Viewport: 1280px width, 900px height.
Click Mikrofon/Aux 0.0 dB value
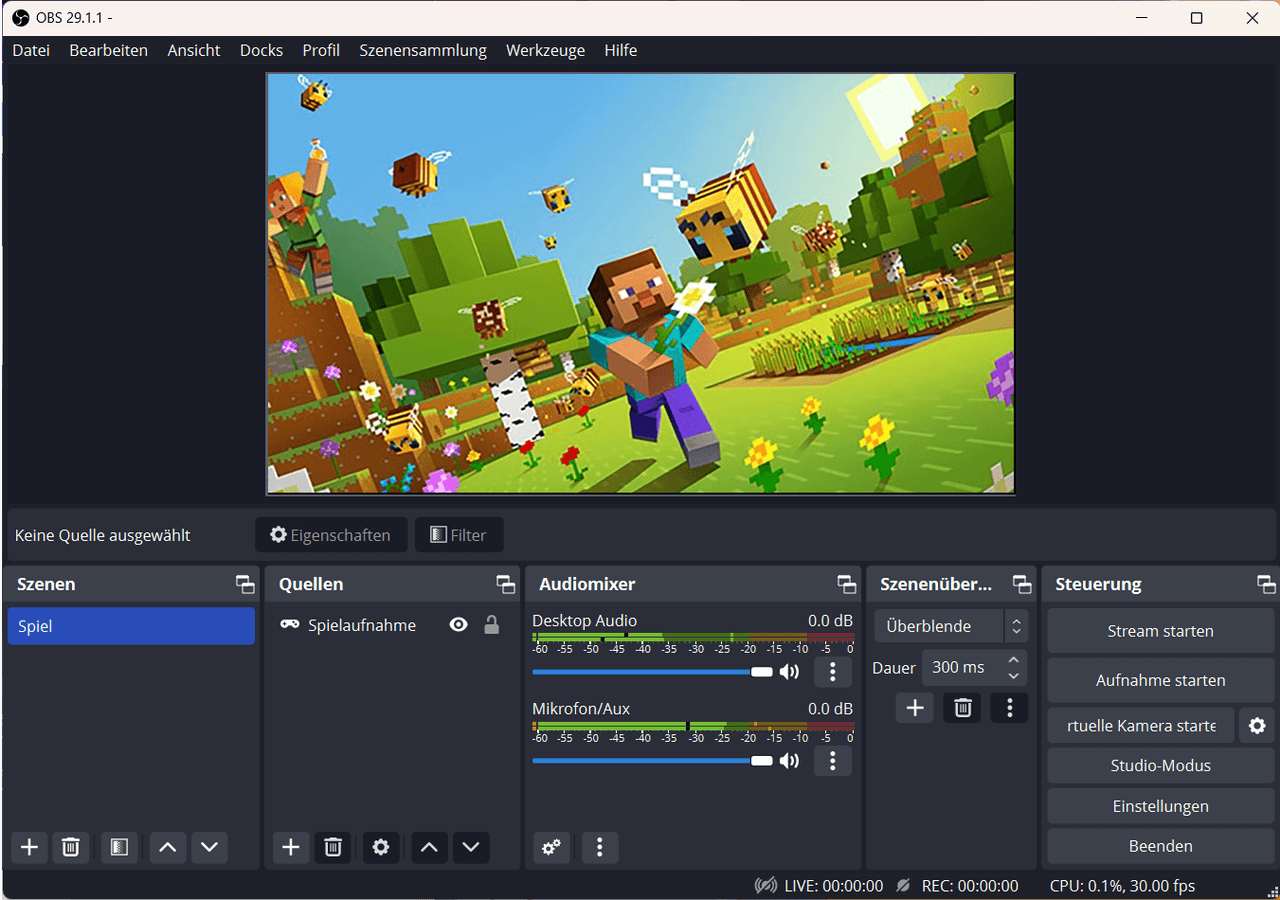tap(830, 709)
